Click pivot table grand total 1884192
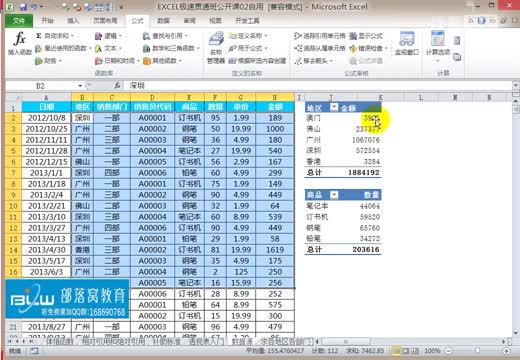This screenshot has width=520, height=360. coord(363,172)
